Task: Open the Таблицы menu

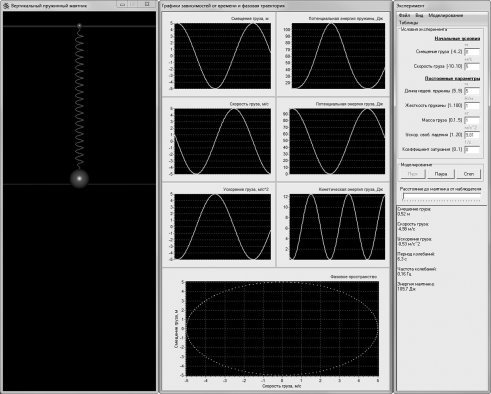Action: pyautogui.click(x=408, y=23)
